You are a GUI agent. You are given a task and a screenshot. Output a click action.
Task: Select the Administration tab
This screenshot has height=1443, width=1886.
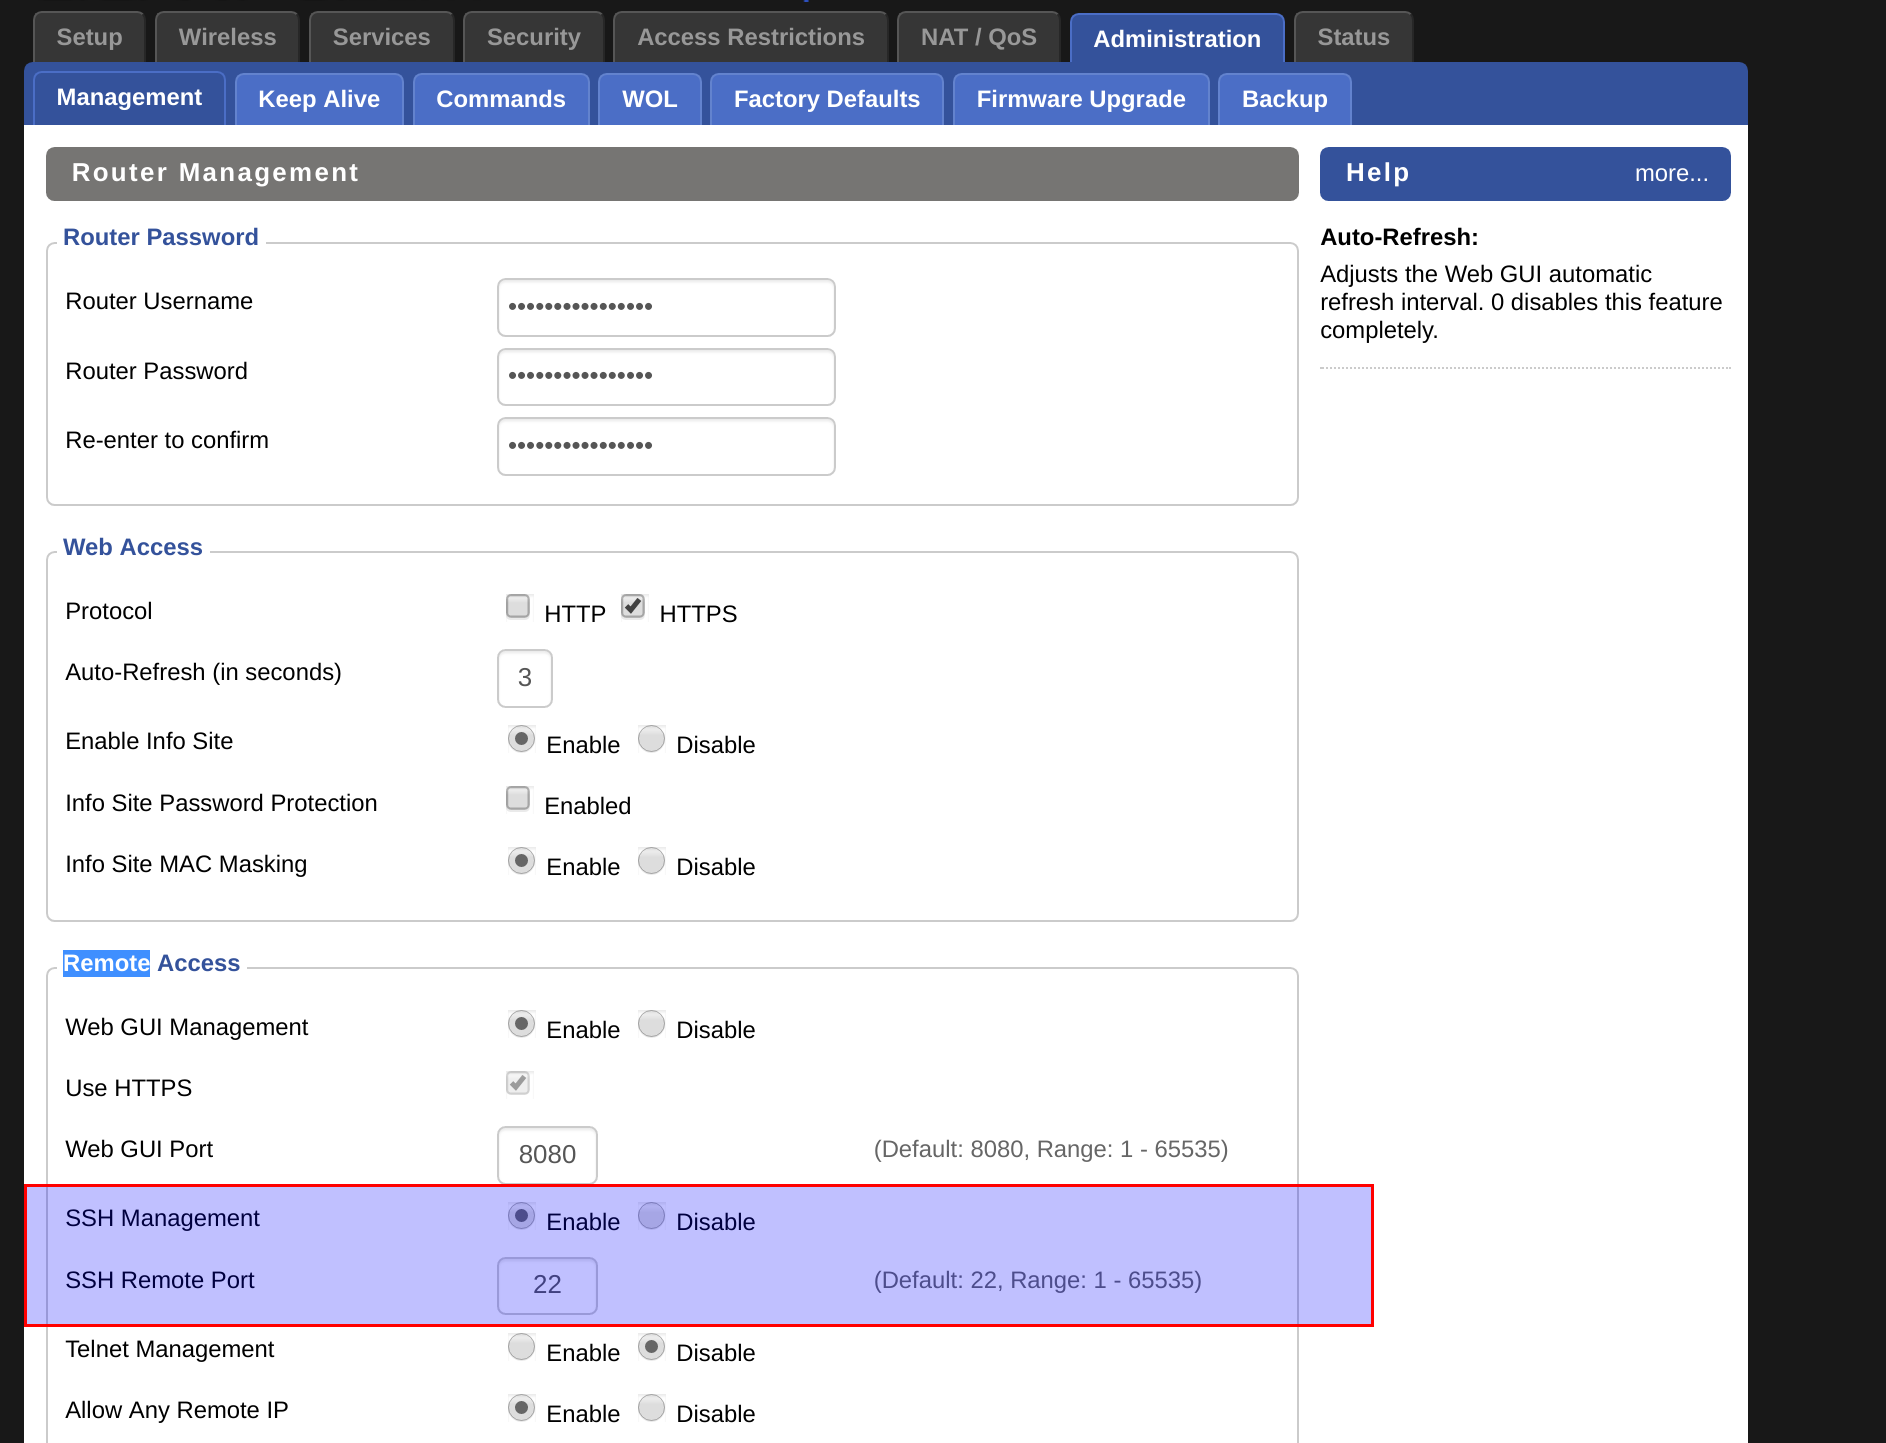(1177, 39)
